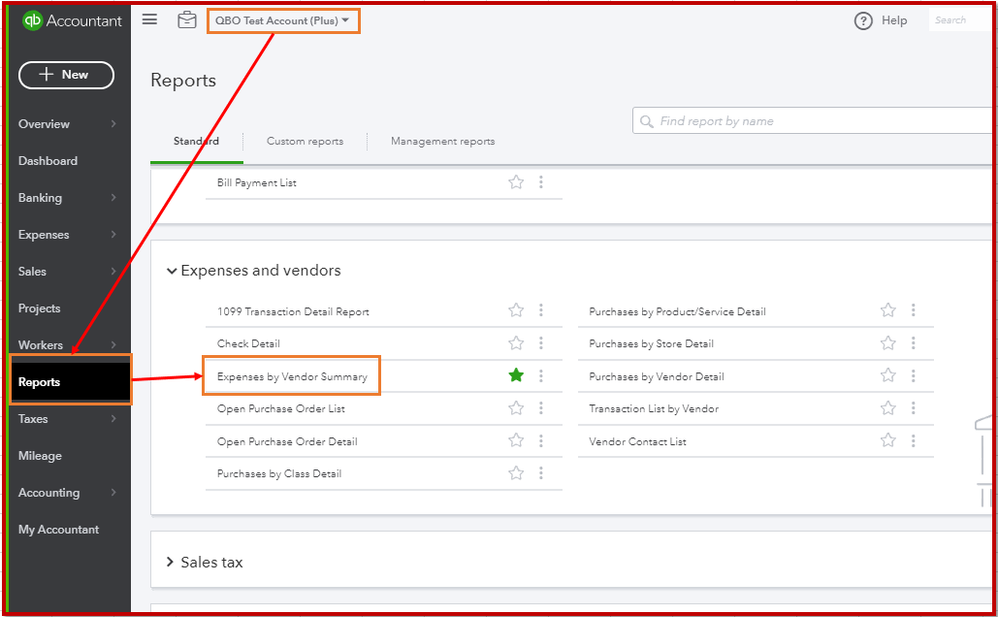Open more options for Expenses by Vendor Summary

tap(541, 376)
